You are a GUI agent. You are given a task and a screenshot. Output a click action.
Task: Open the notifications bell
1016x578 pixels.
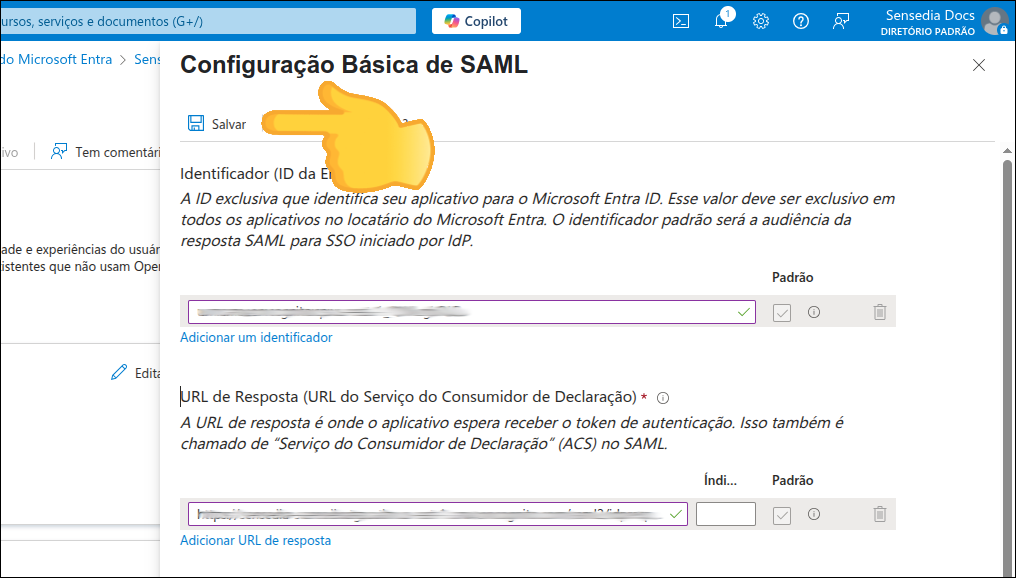click(x=721, y=20)
